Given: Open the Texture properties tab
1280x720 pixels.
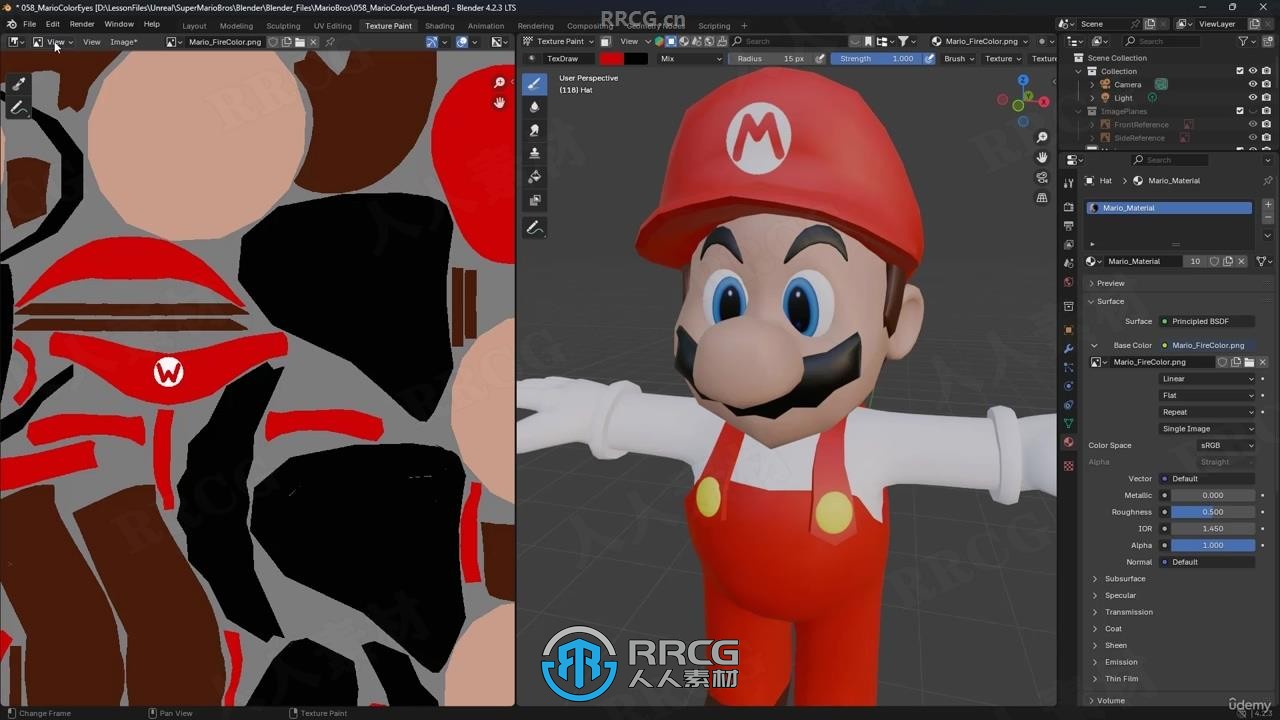Looking at the screenshot, I should [1069, 466].
